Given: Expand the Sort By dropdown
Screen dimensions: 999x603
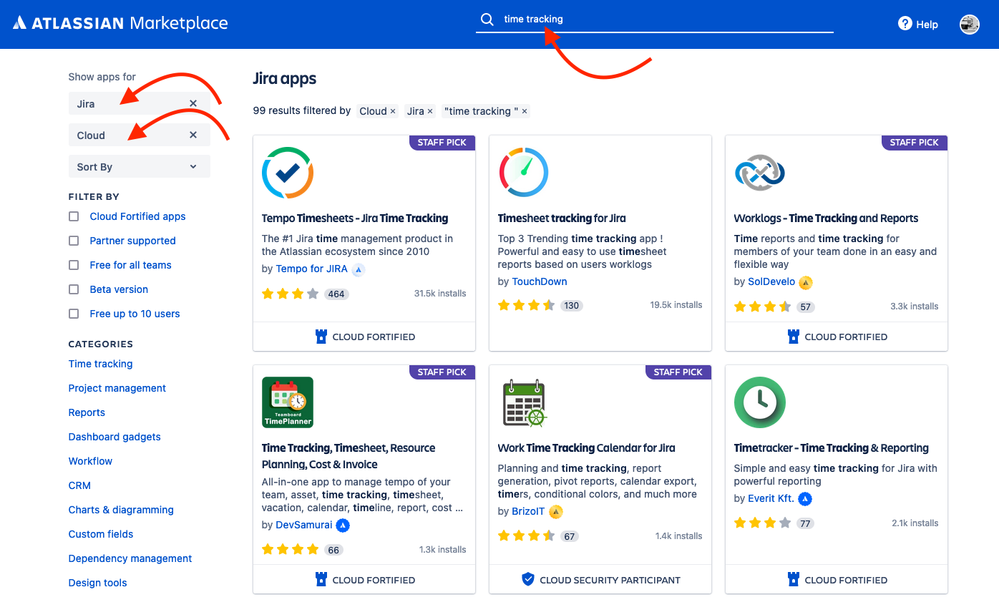Looking at the screenshot, I should click(x=139, y=167).
